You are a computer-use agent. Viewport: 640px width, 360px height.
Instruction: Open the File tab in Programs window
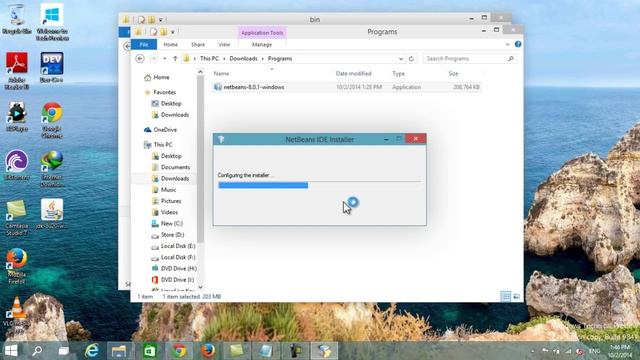[144, 44]
